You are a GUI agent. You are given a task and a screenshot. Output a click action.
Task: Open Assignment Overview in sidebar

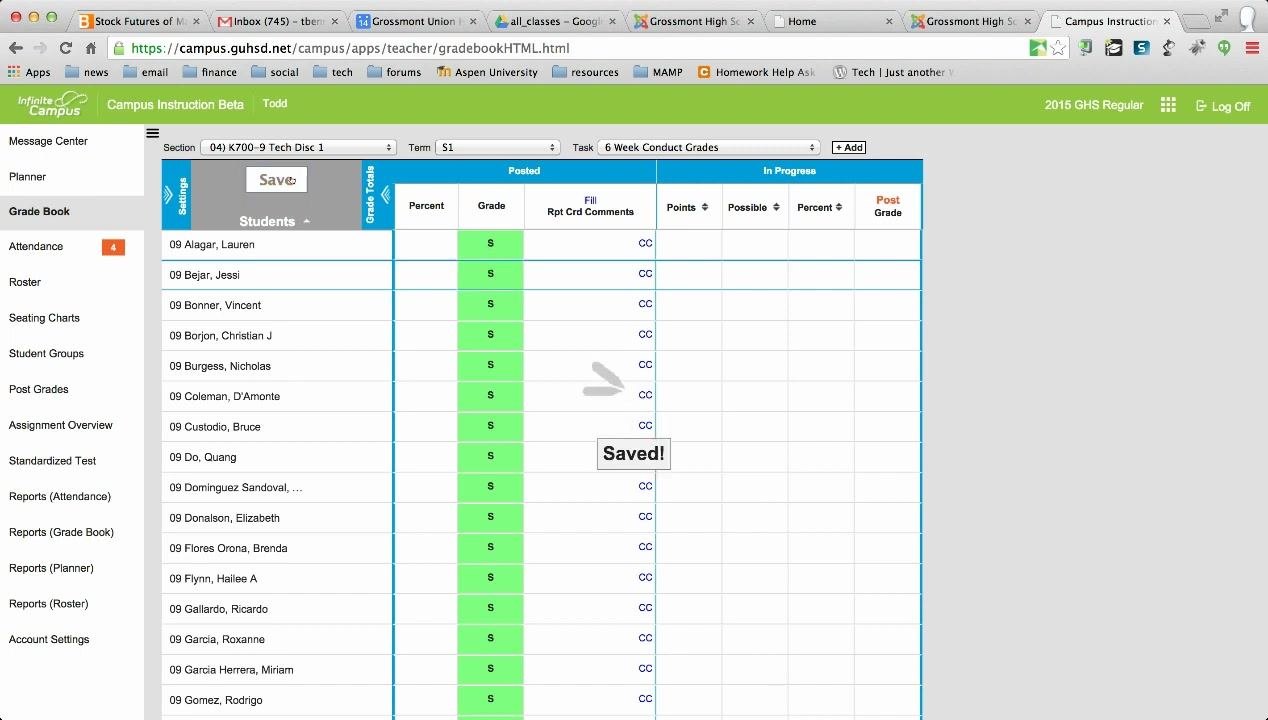[x=61, y=425]
